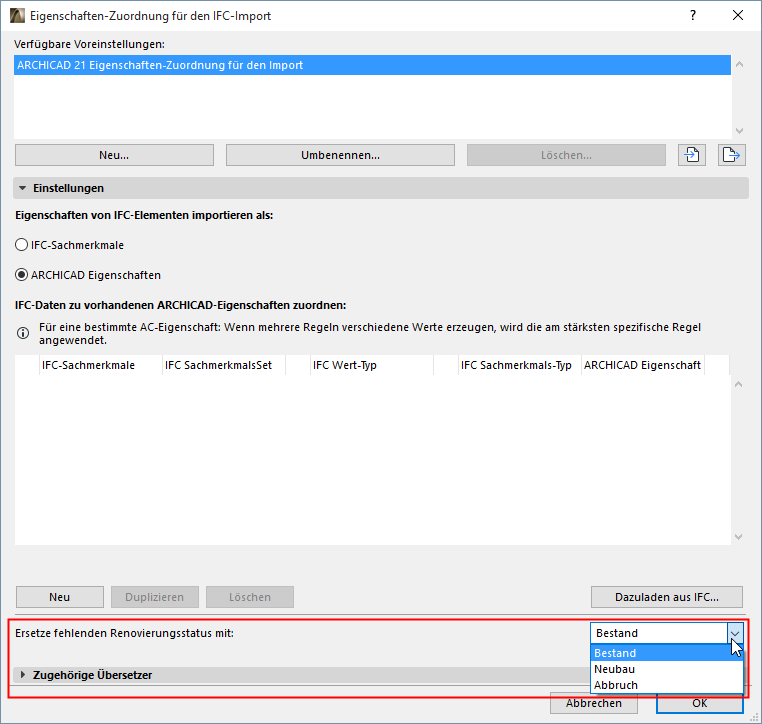This screenshot has width=762, height=724.
Task: Click the Umbenennen... button
Action: [x=340, y=155]
